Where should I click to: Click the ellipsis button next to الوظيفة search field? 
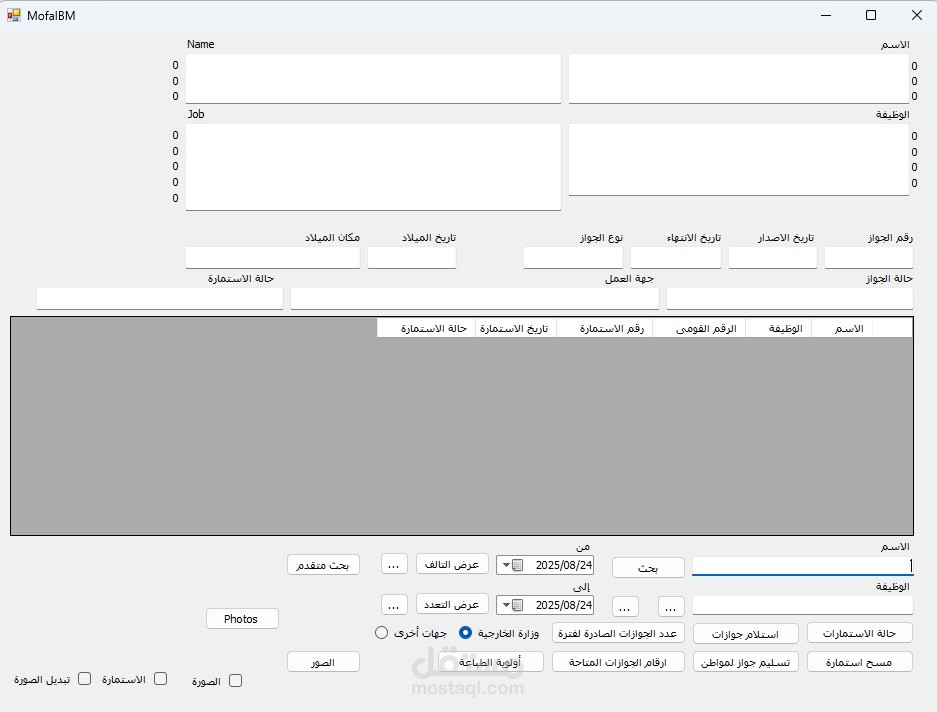pyautogui.click(x=671, y=607)
